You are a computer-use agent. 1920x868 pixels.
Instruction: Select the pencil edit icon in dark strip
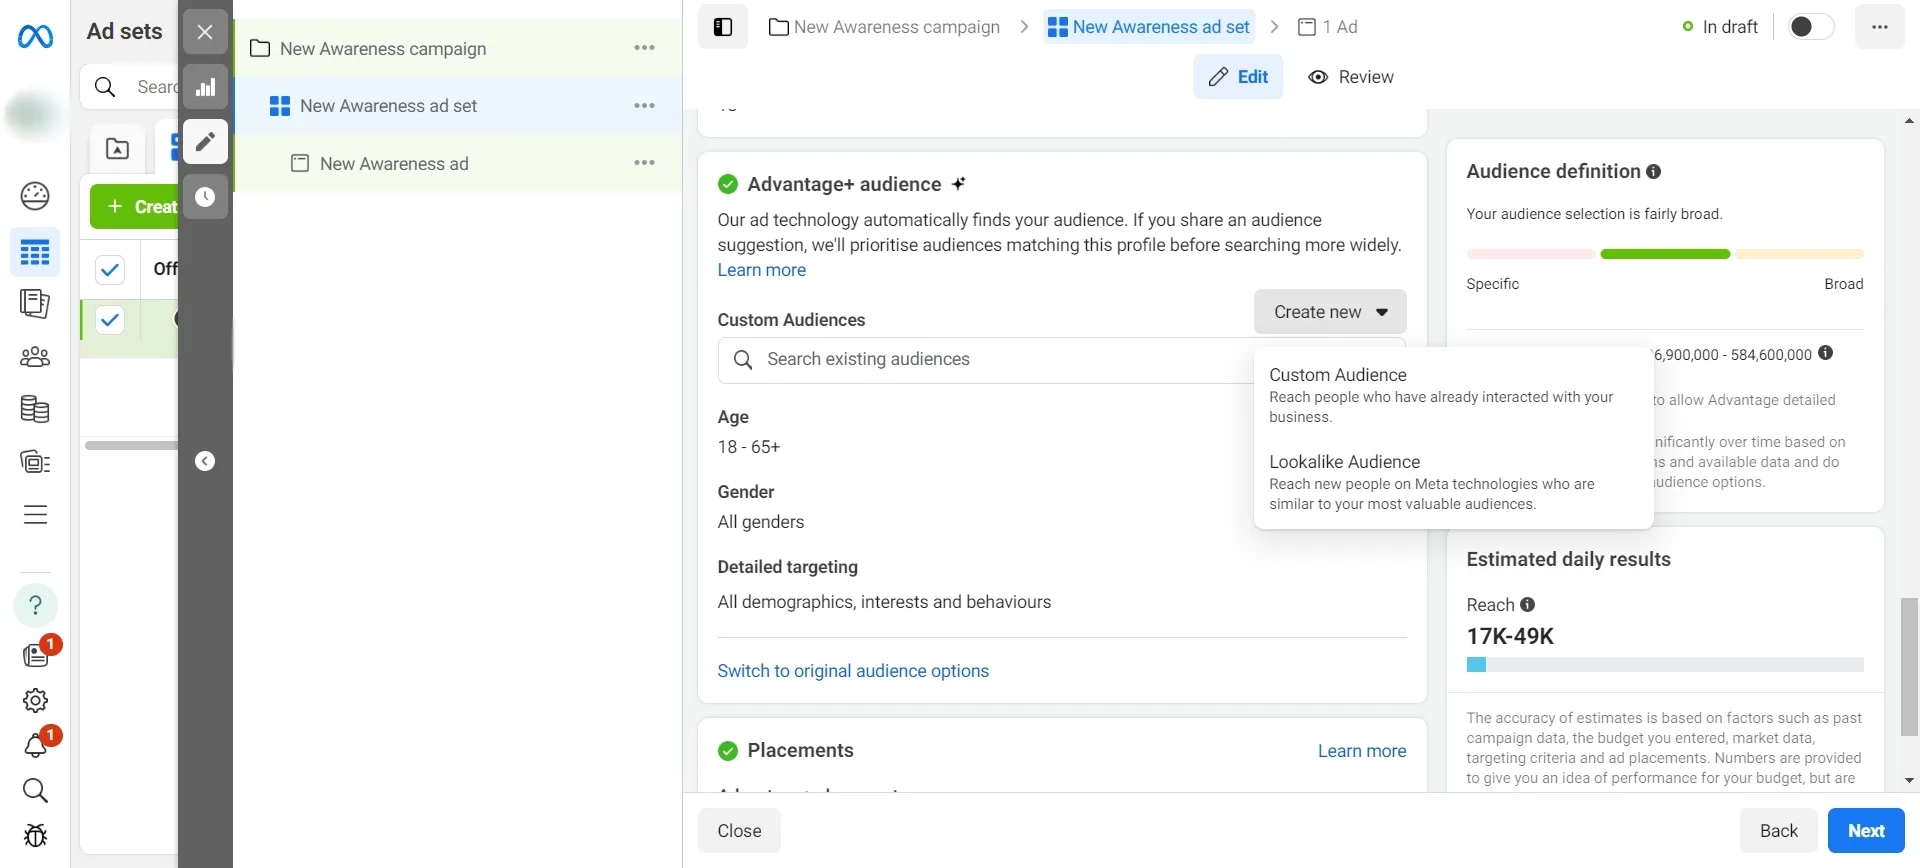pyautogui.click(x=205, y=142)
